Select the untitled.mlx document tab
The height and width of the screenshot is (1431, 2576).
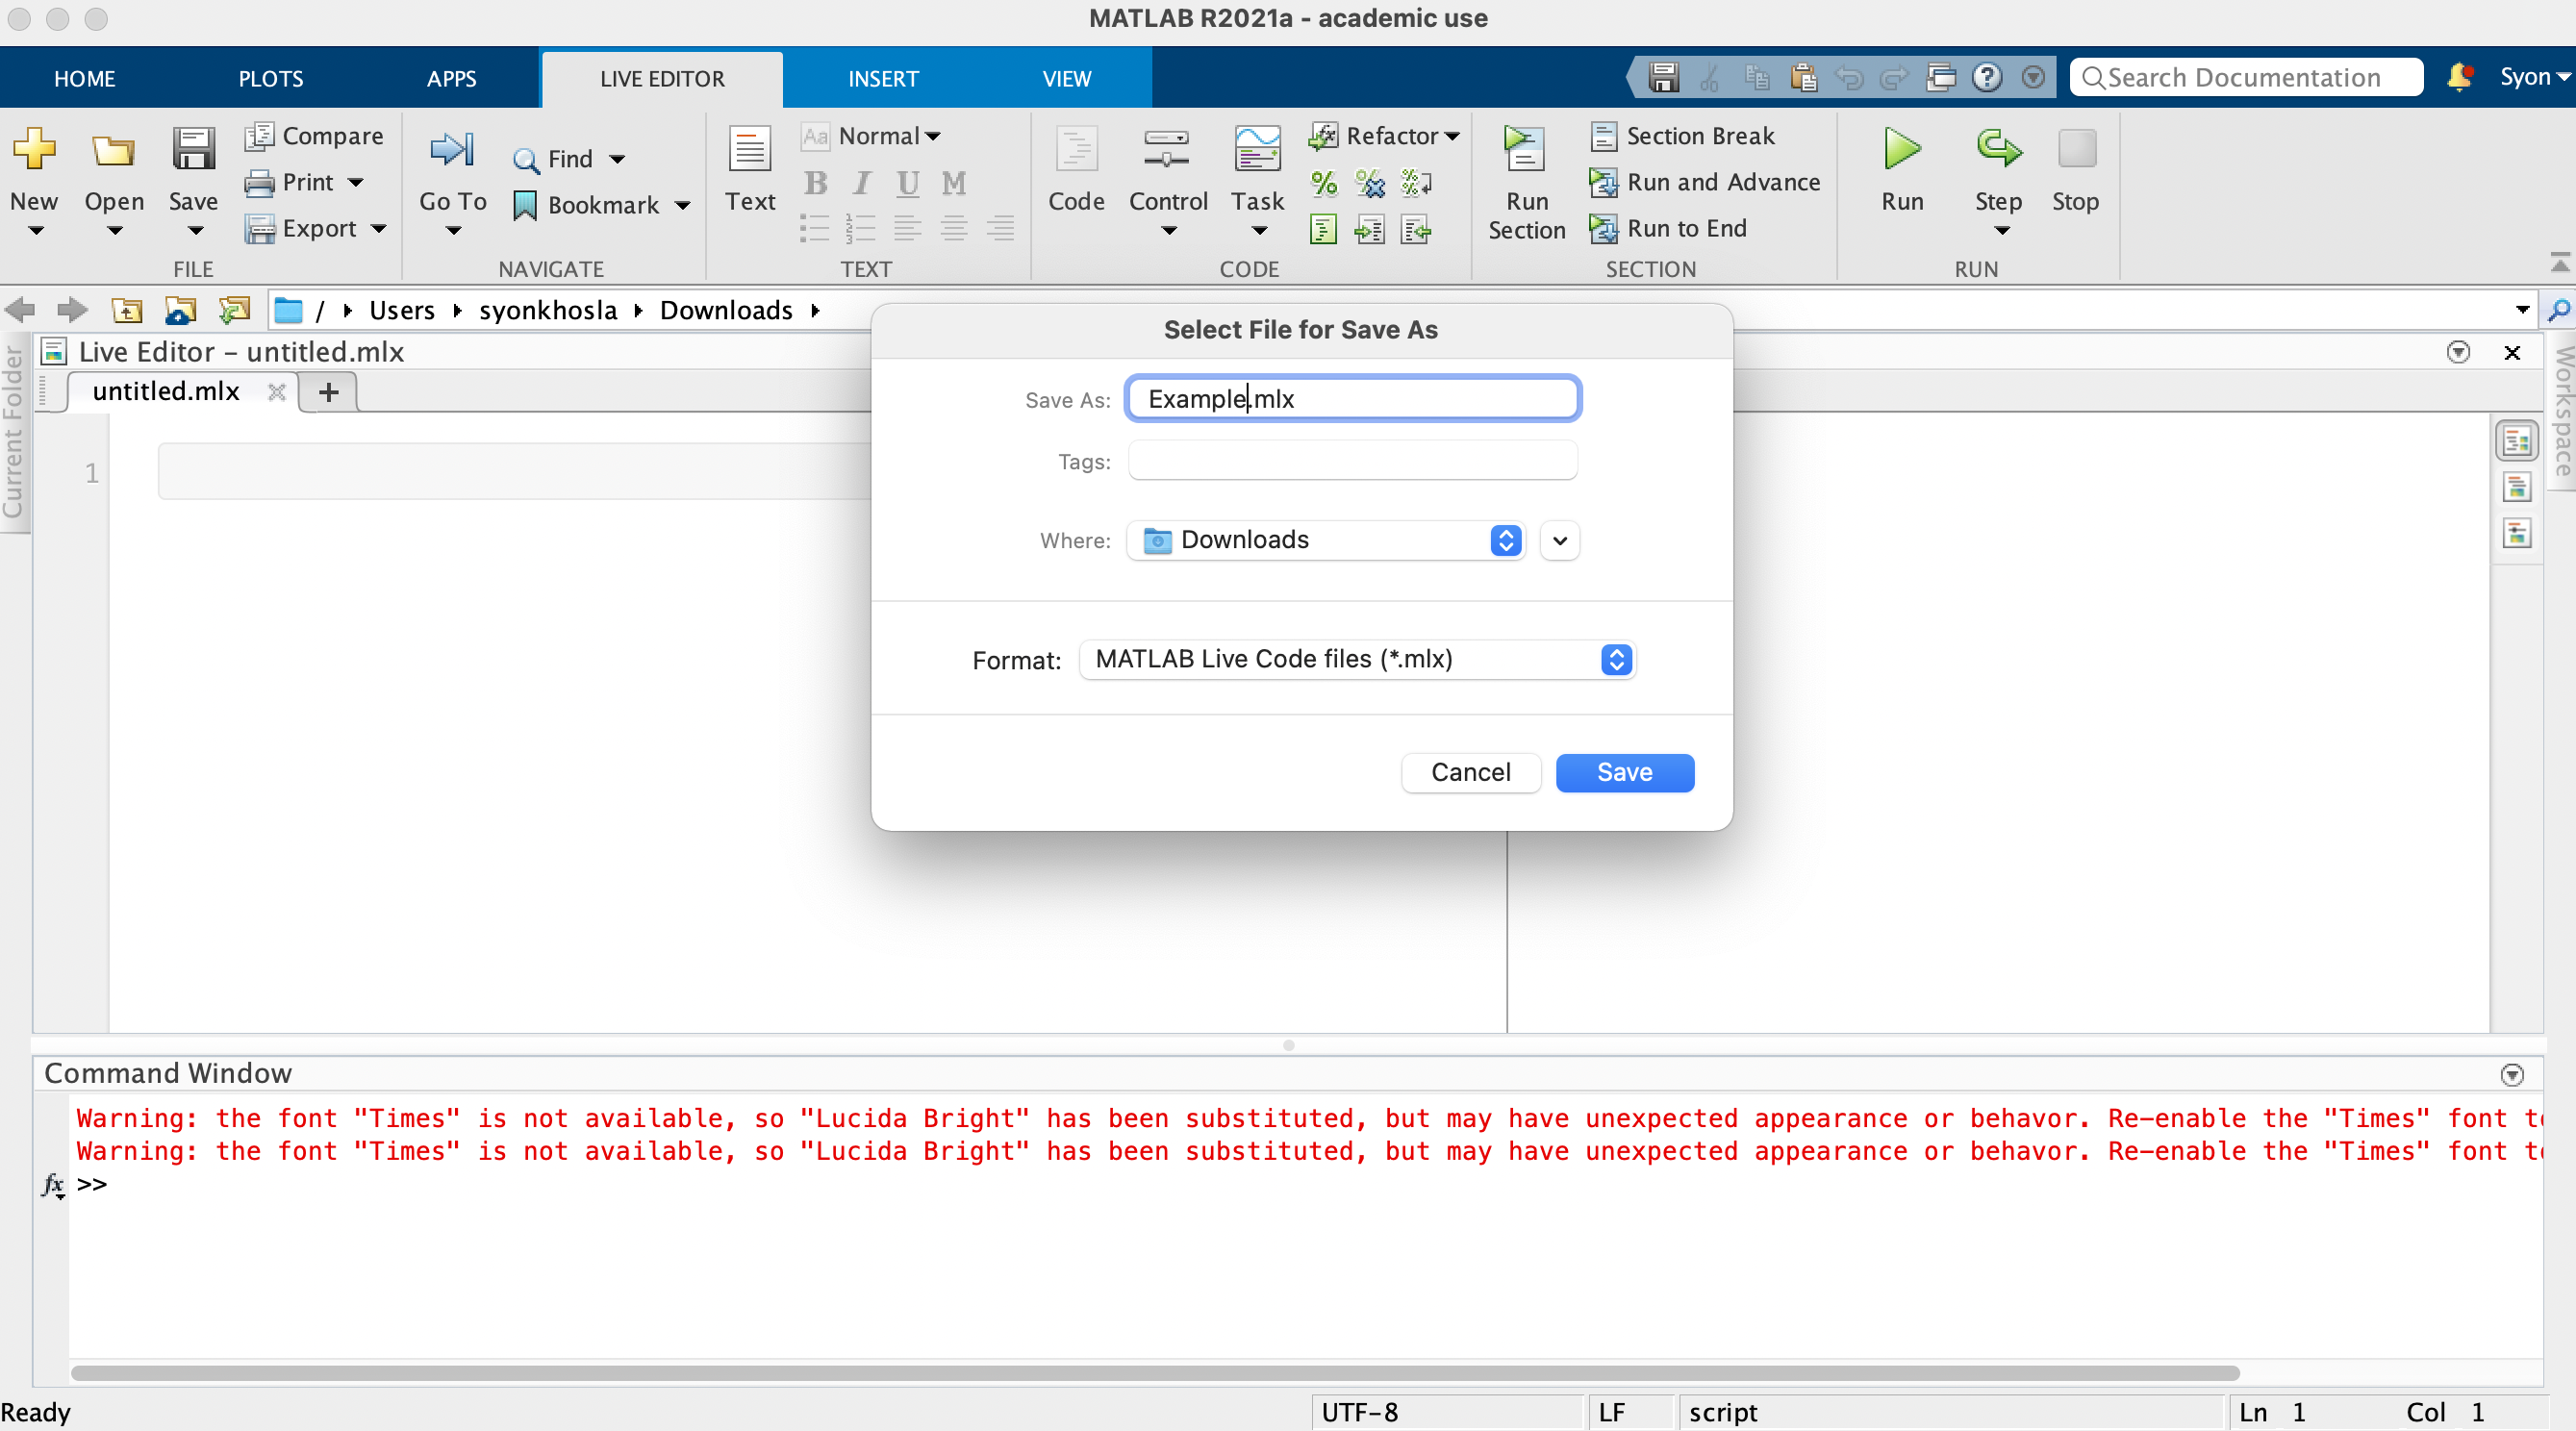click(166, 391)
